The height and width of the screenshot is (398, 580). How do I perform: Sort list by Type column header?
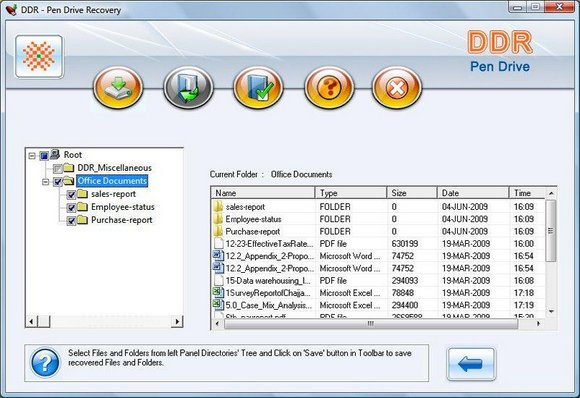[x=351, y=193]
